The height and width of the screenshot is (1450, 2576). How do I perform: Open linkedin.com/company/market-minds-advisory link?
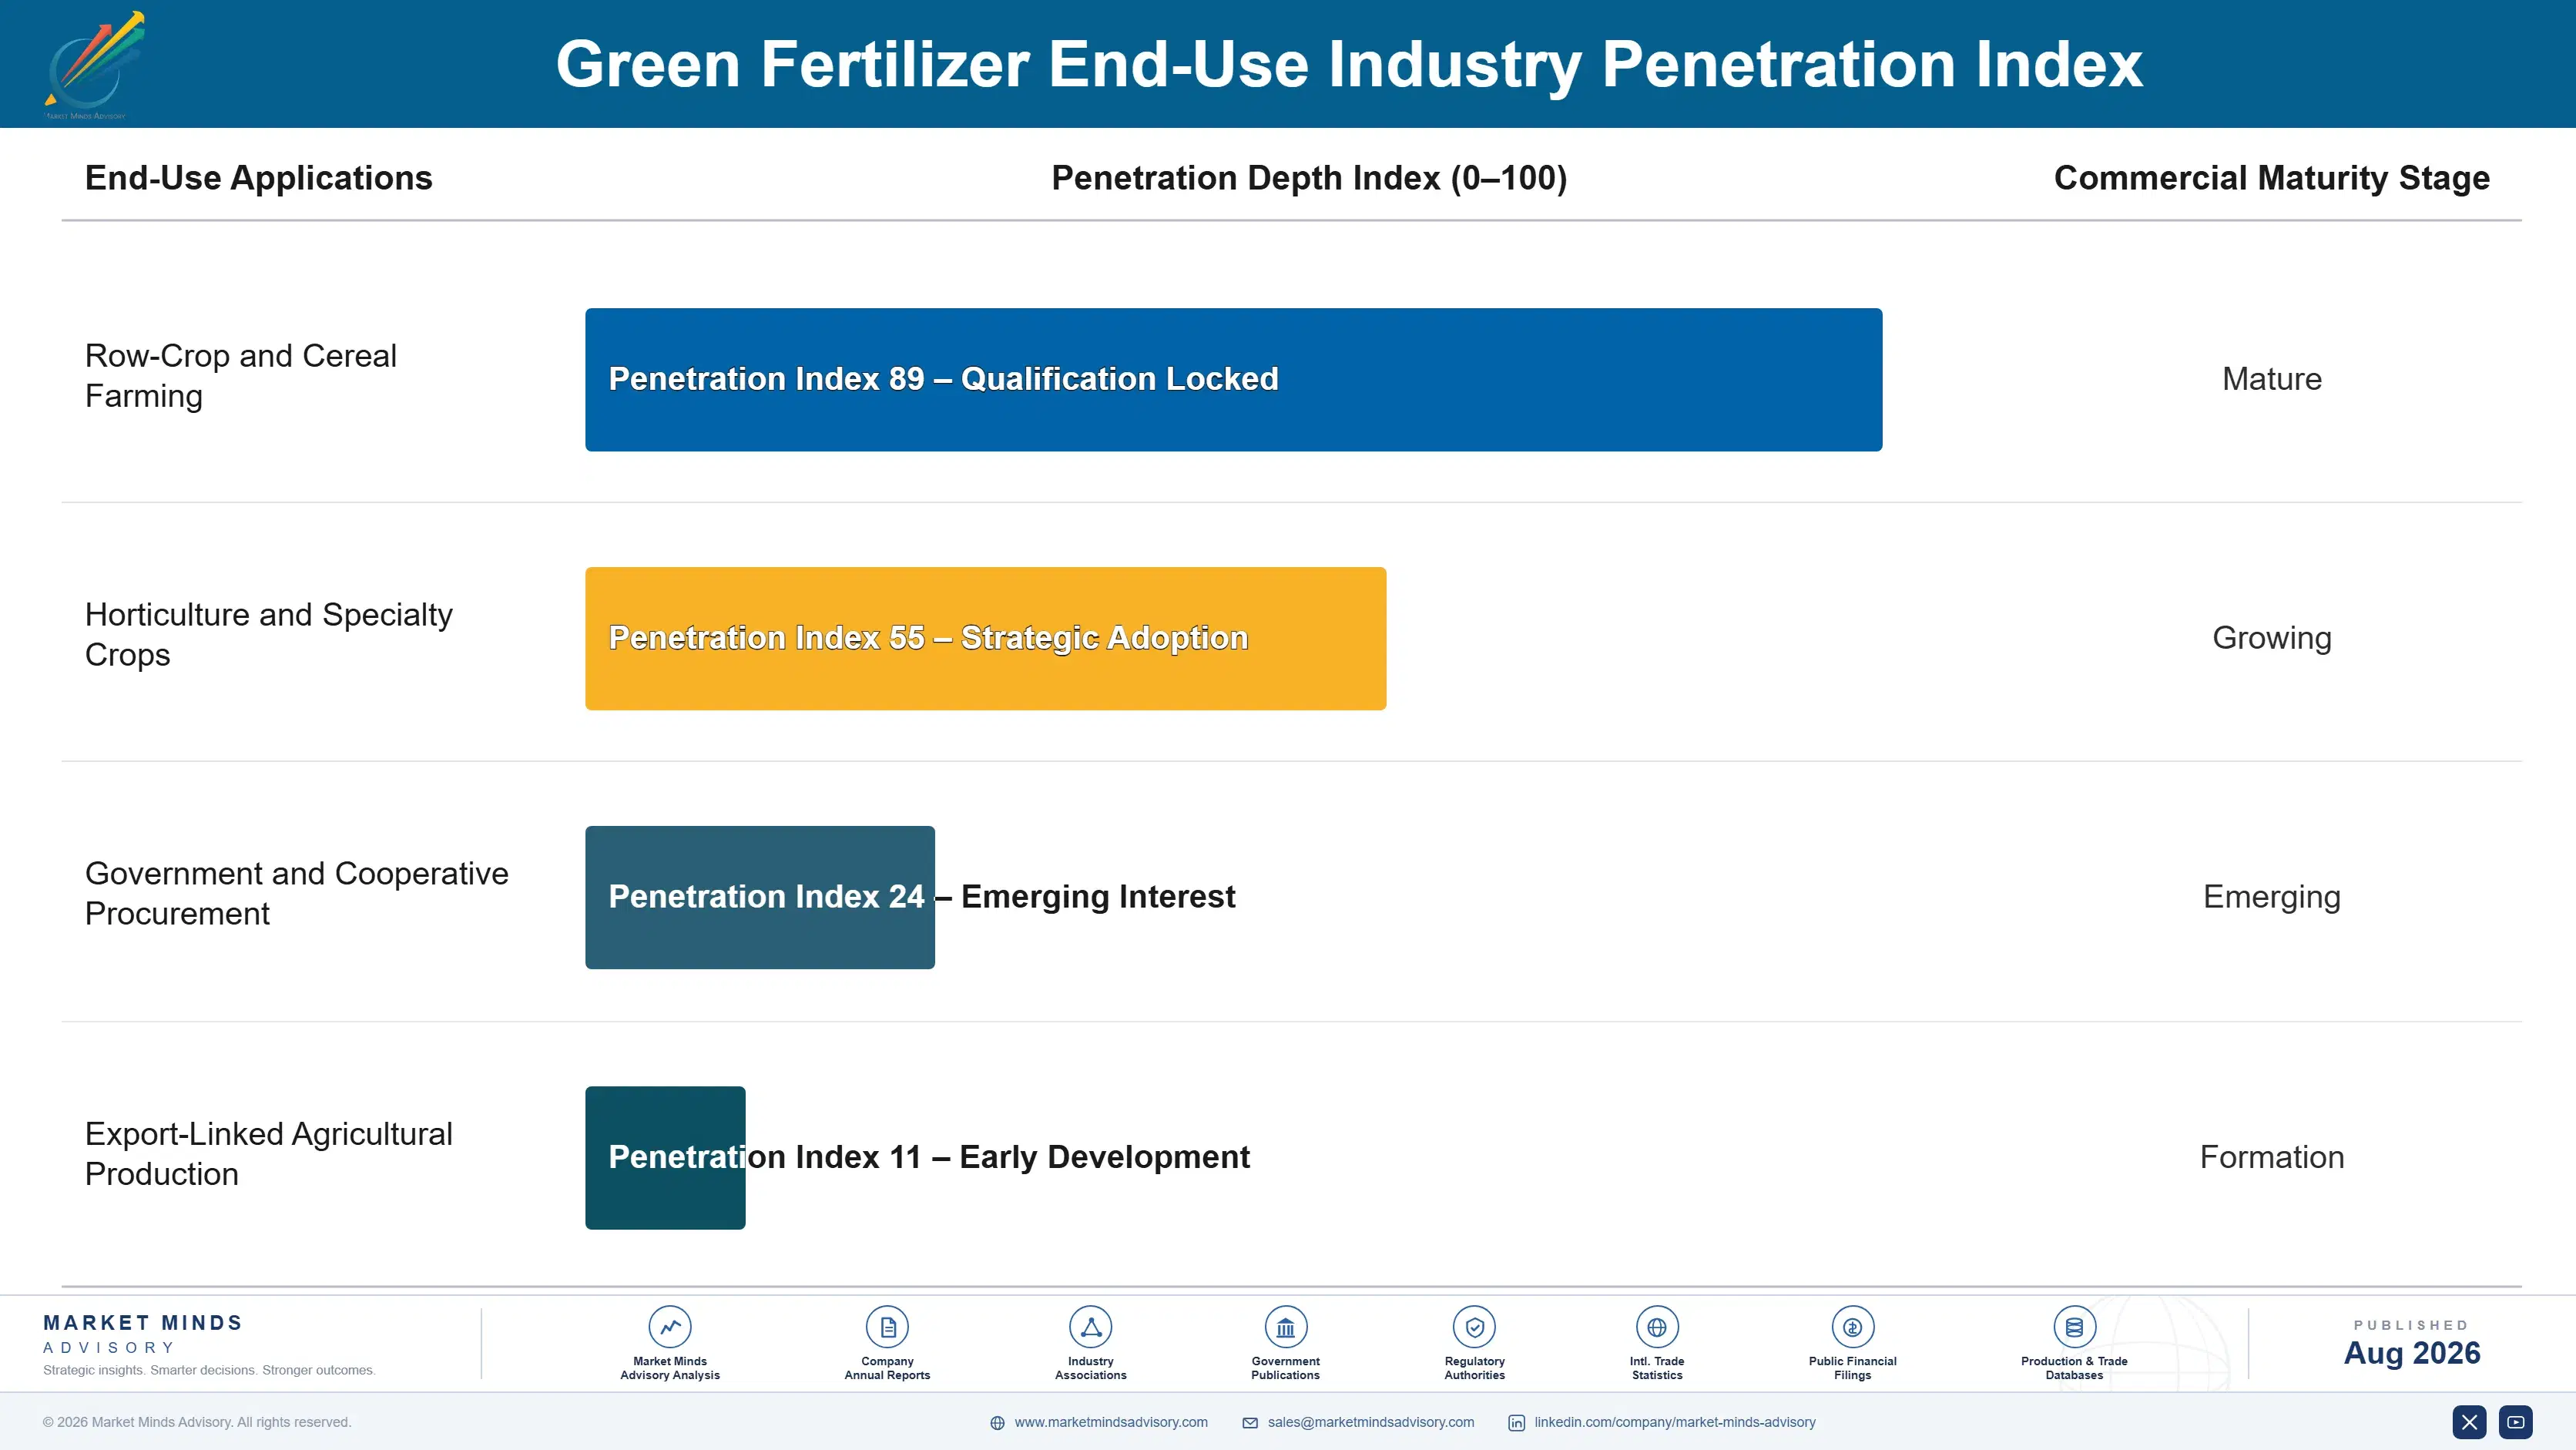pos(1675,1422)
